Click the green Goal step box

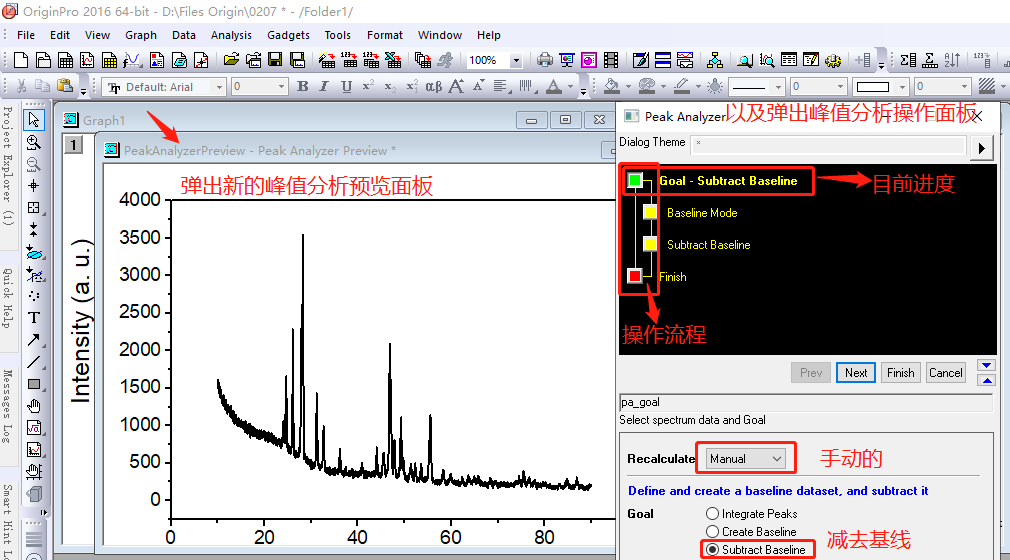click(x=635, y=180)
